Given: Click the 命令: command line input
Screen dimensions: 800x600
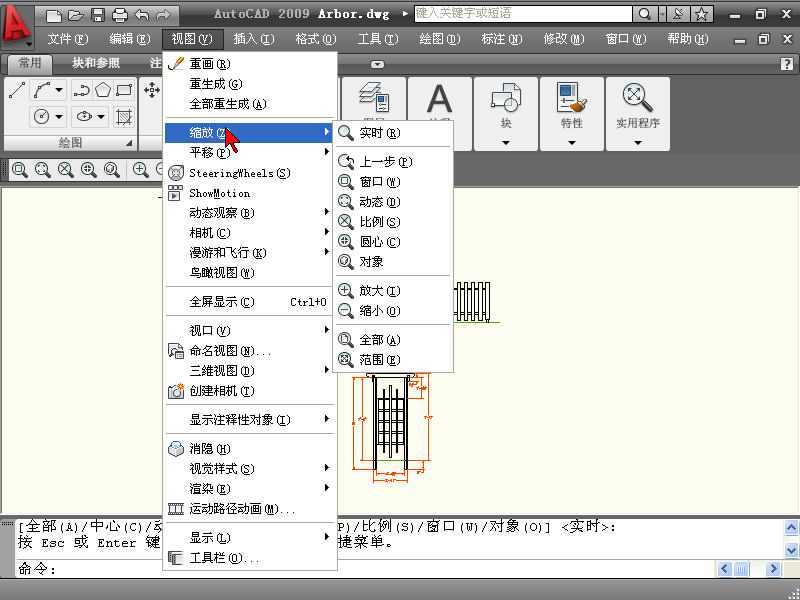Looking at the screenshot, I should [365, 568].
